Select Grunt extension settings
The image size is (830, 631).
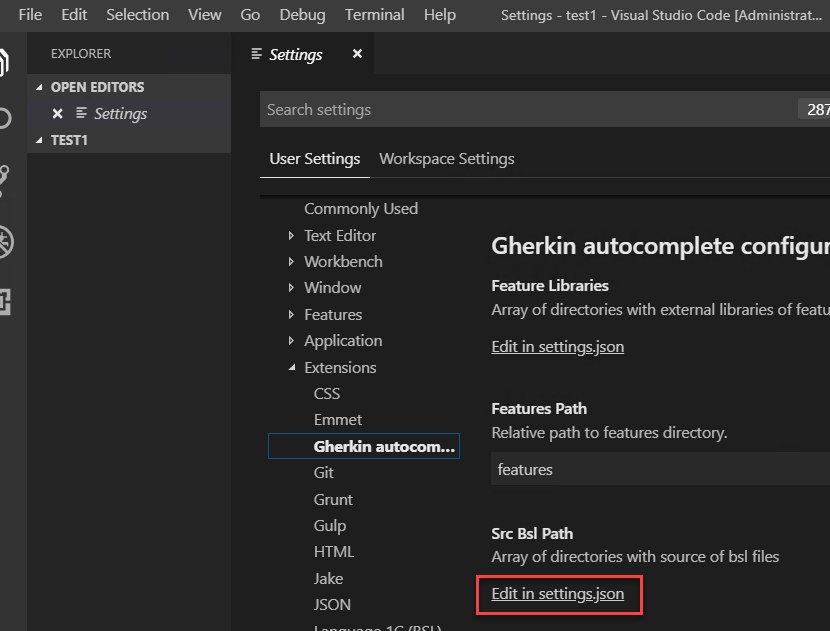click(x=333, y=499)
